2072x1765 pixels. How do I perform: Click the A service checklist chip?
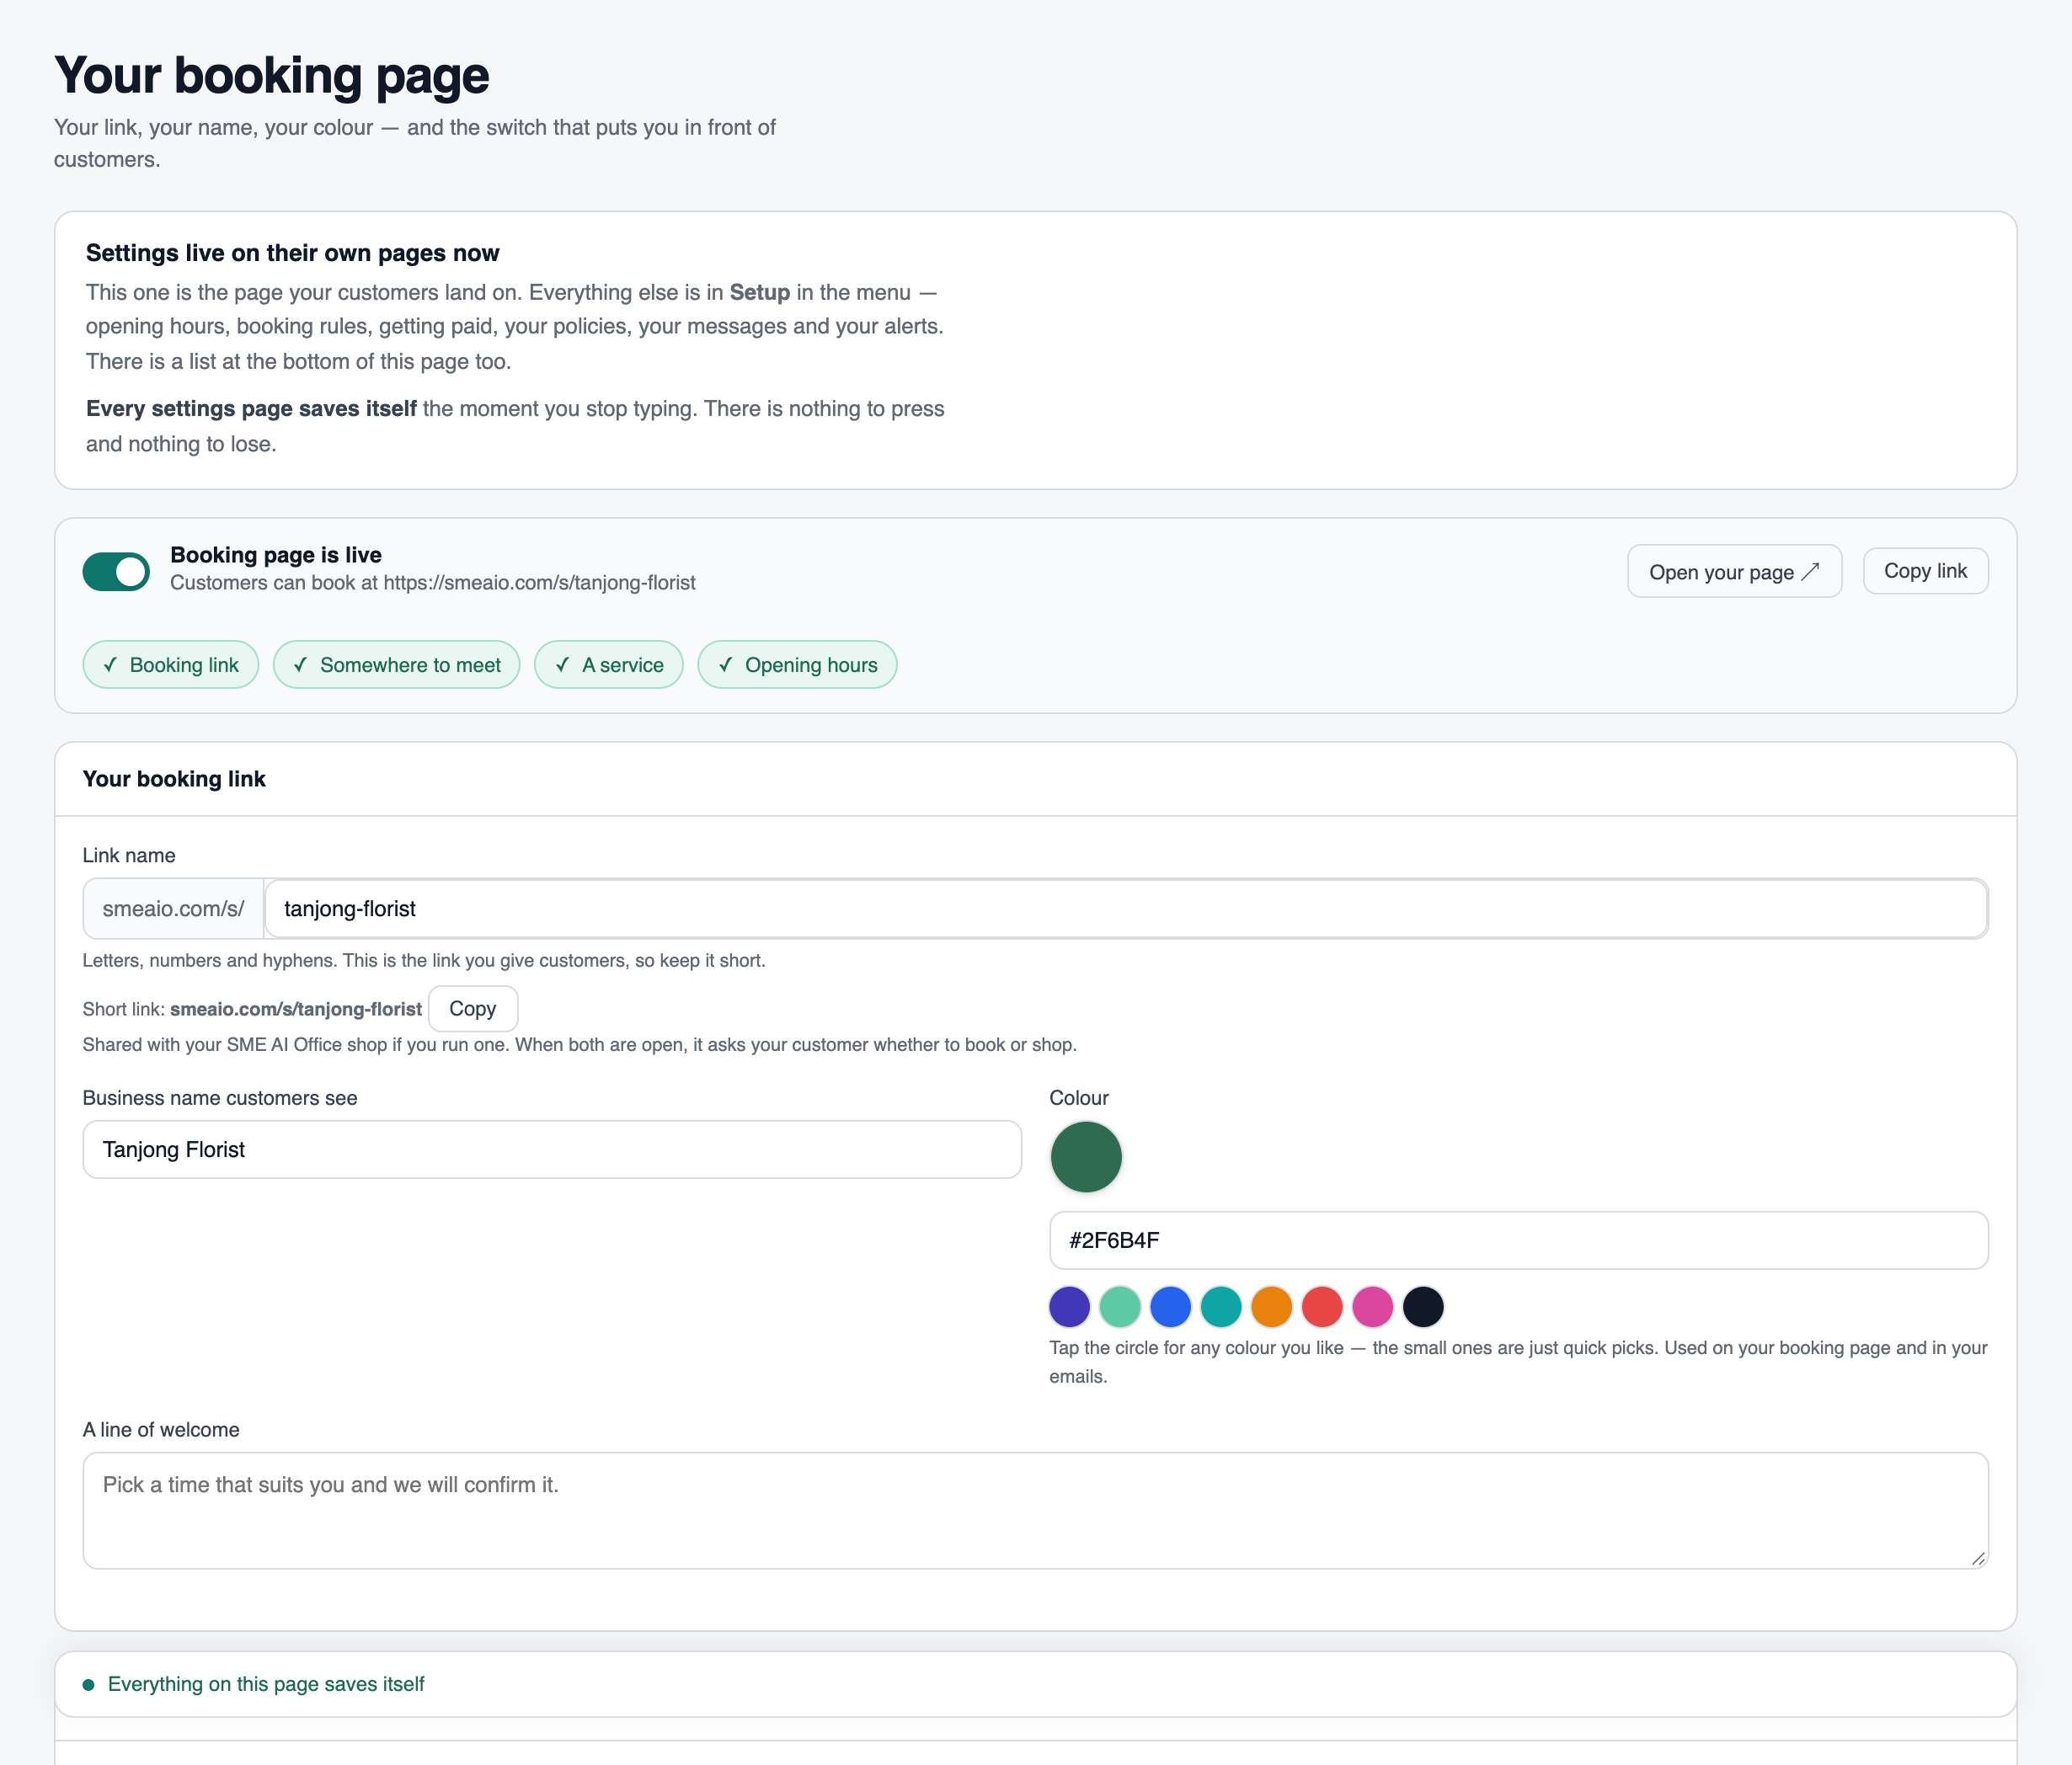coord(609,665)
